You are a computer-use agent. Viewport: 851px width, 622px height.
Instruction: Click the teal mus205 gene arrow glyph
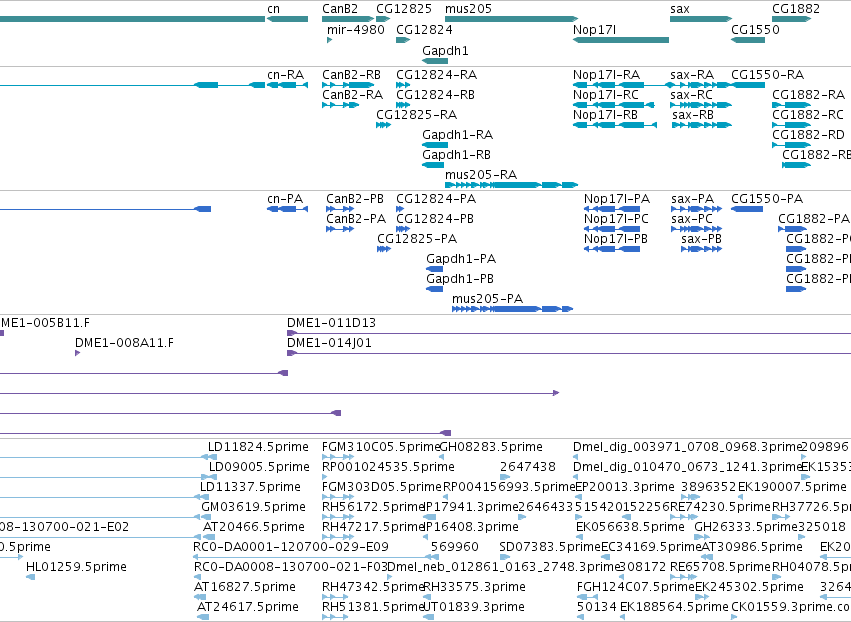(511, 19)
